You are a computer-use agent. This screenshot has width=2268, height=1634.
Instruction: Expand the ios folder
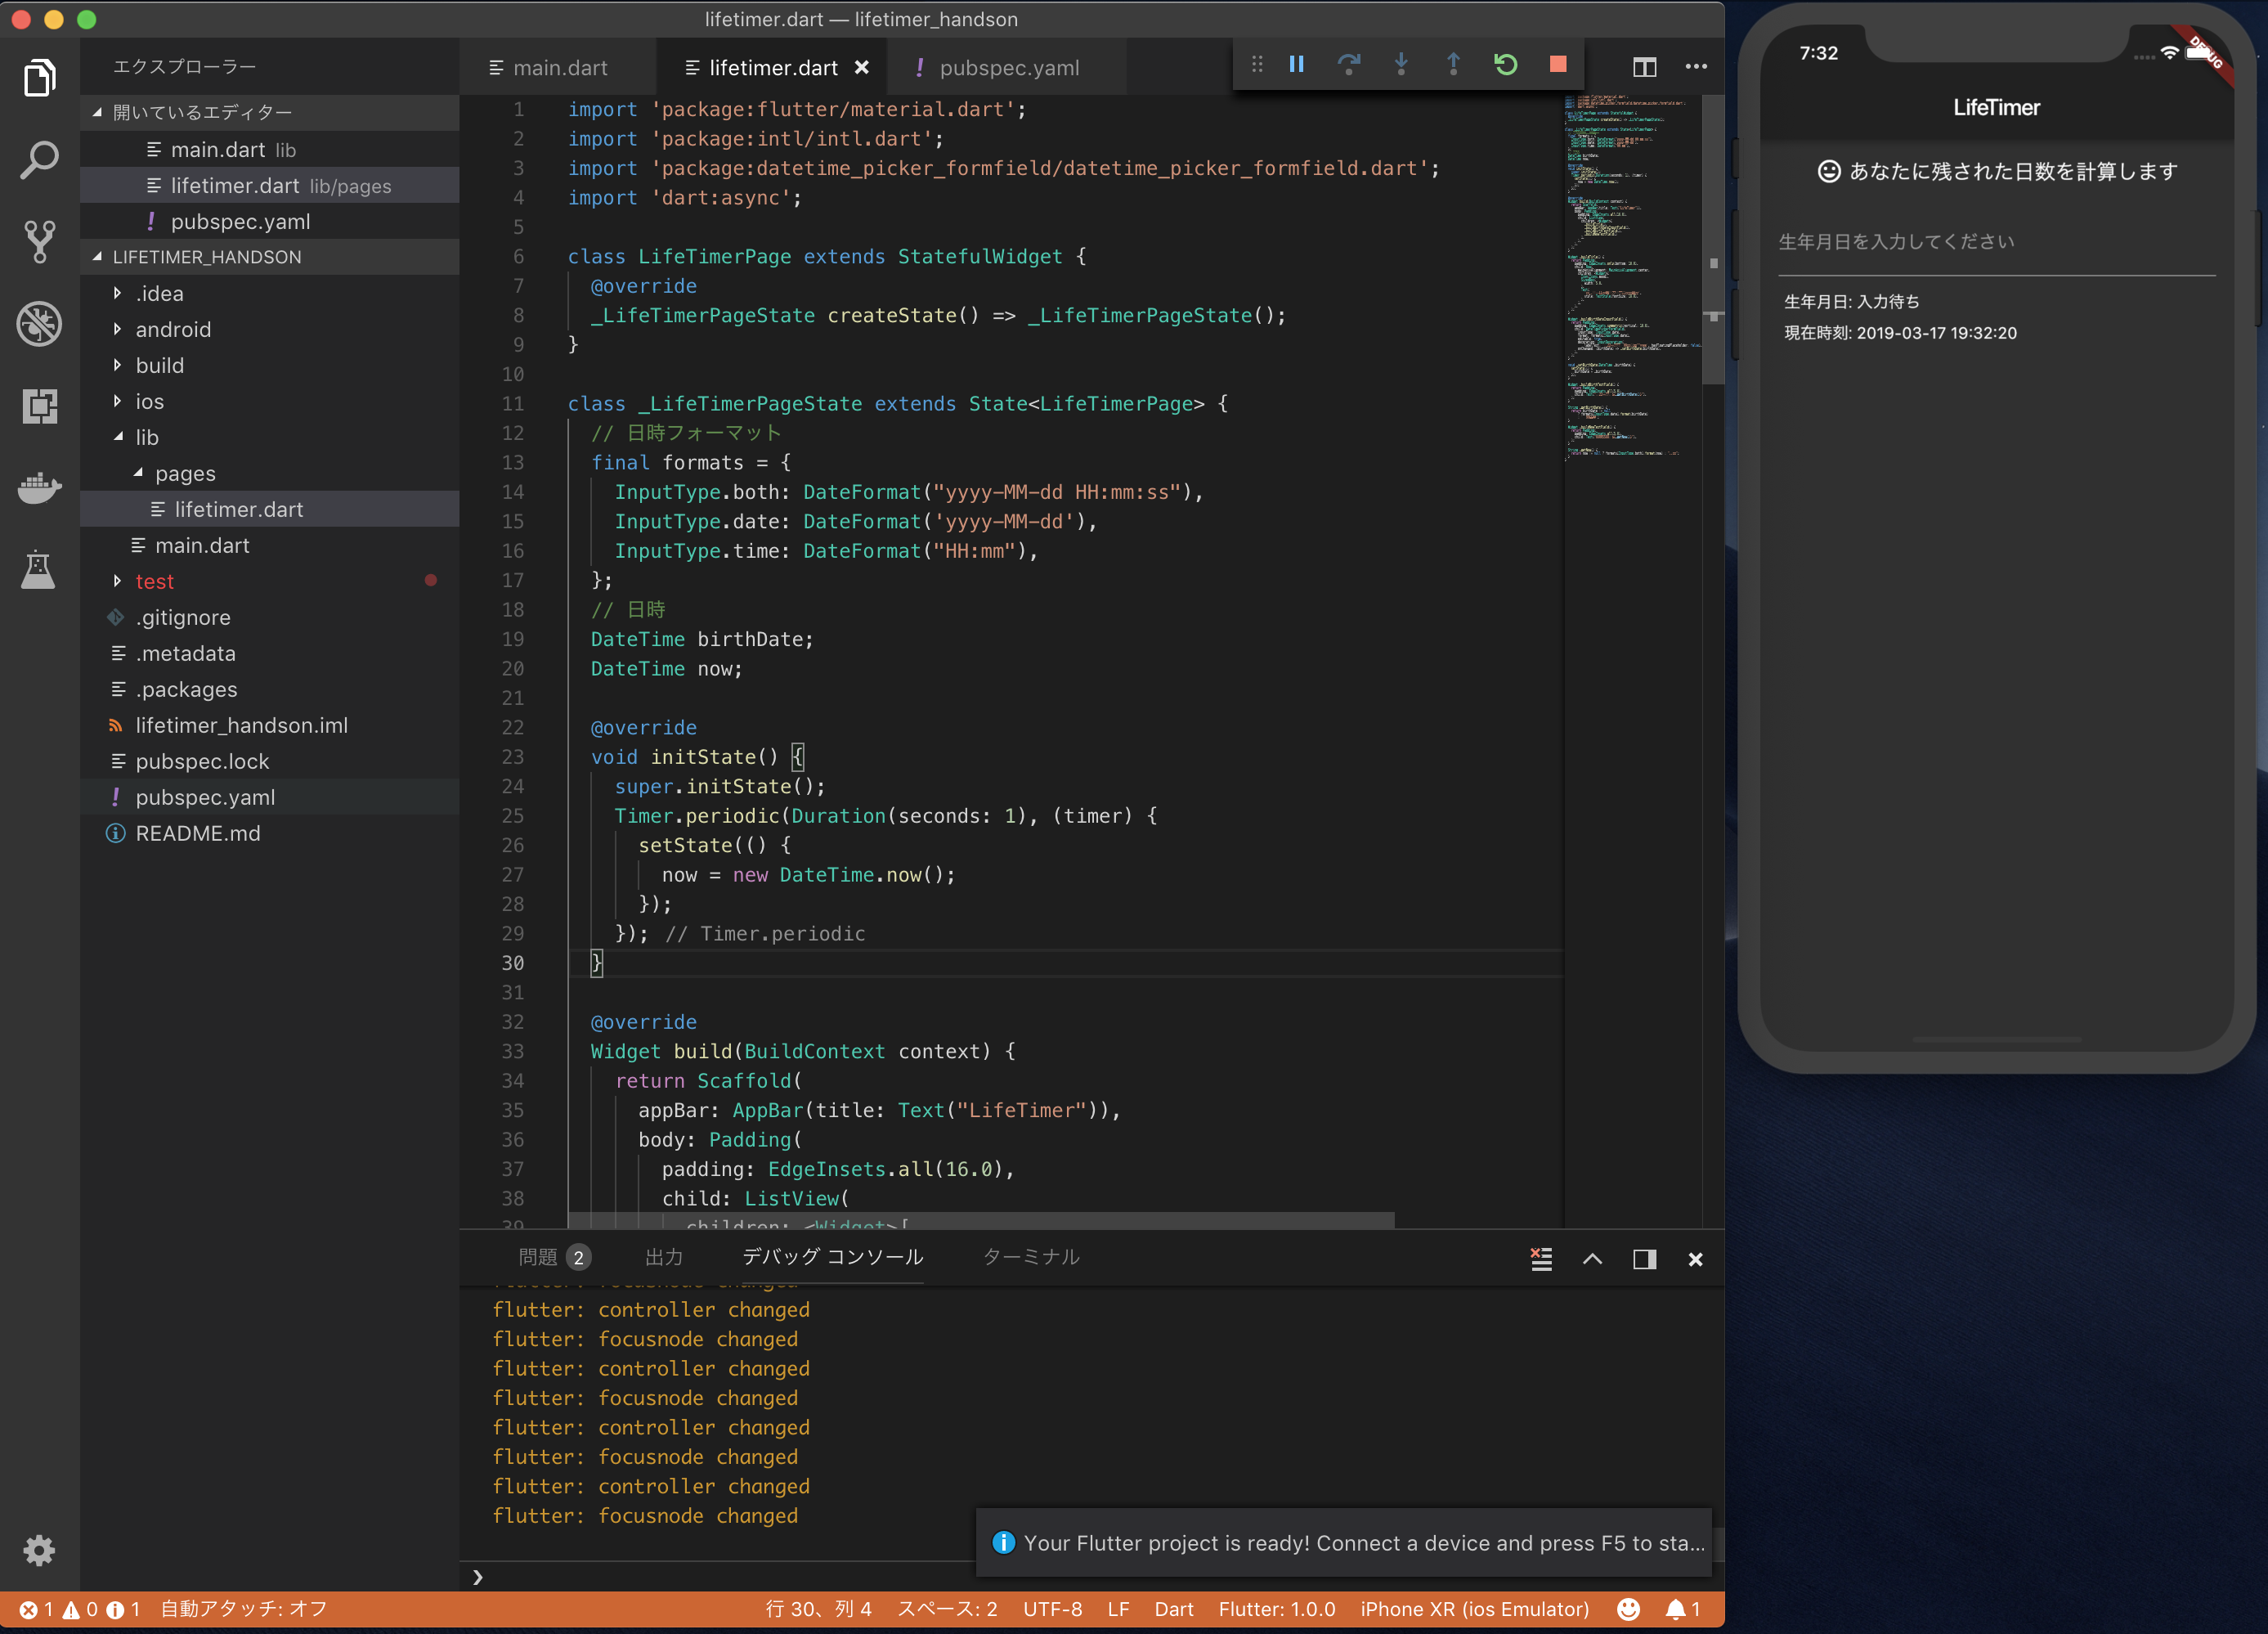[269, 401]
